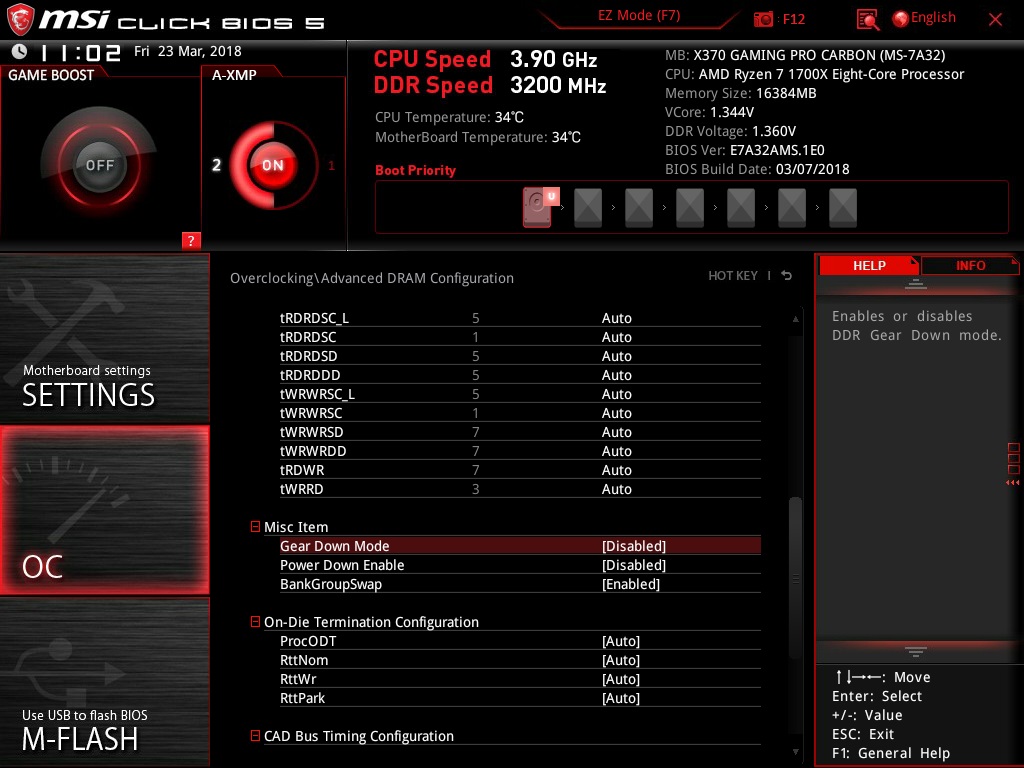Click the HOT KEY label
The width and height of the screenshot is (1024, 768).
tap(733, 276)
